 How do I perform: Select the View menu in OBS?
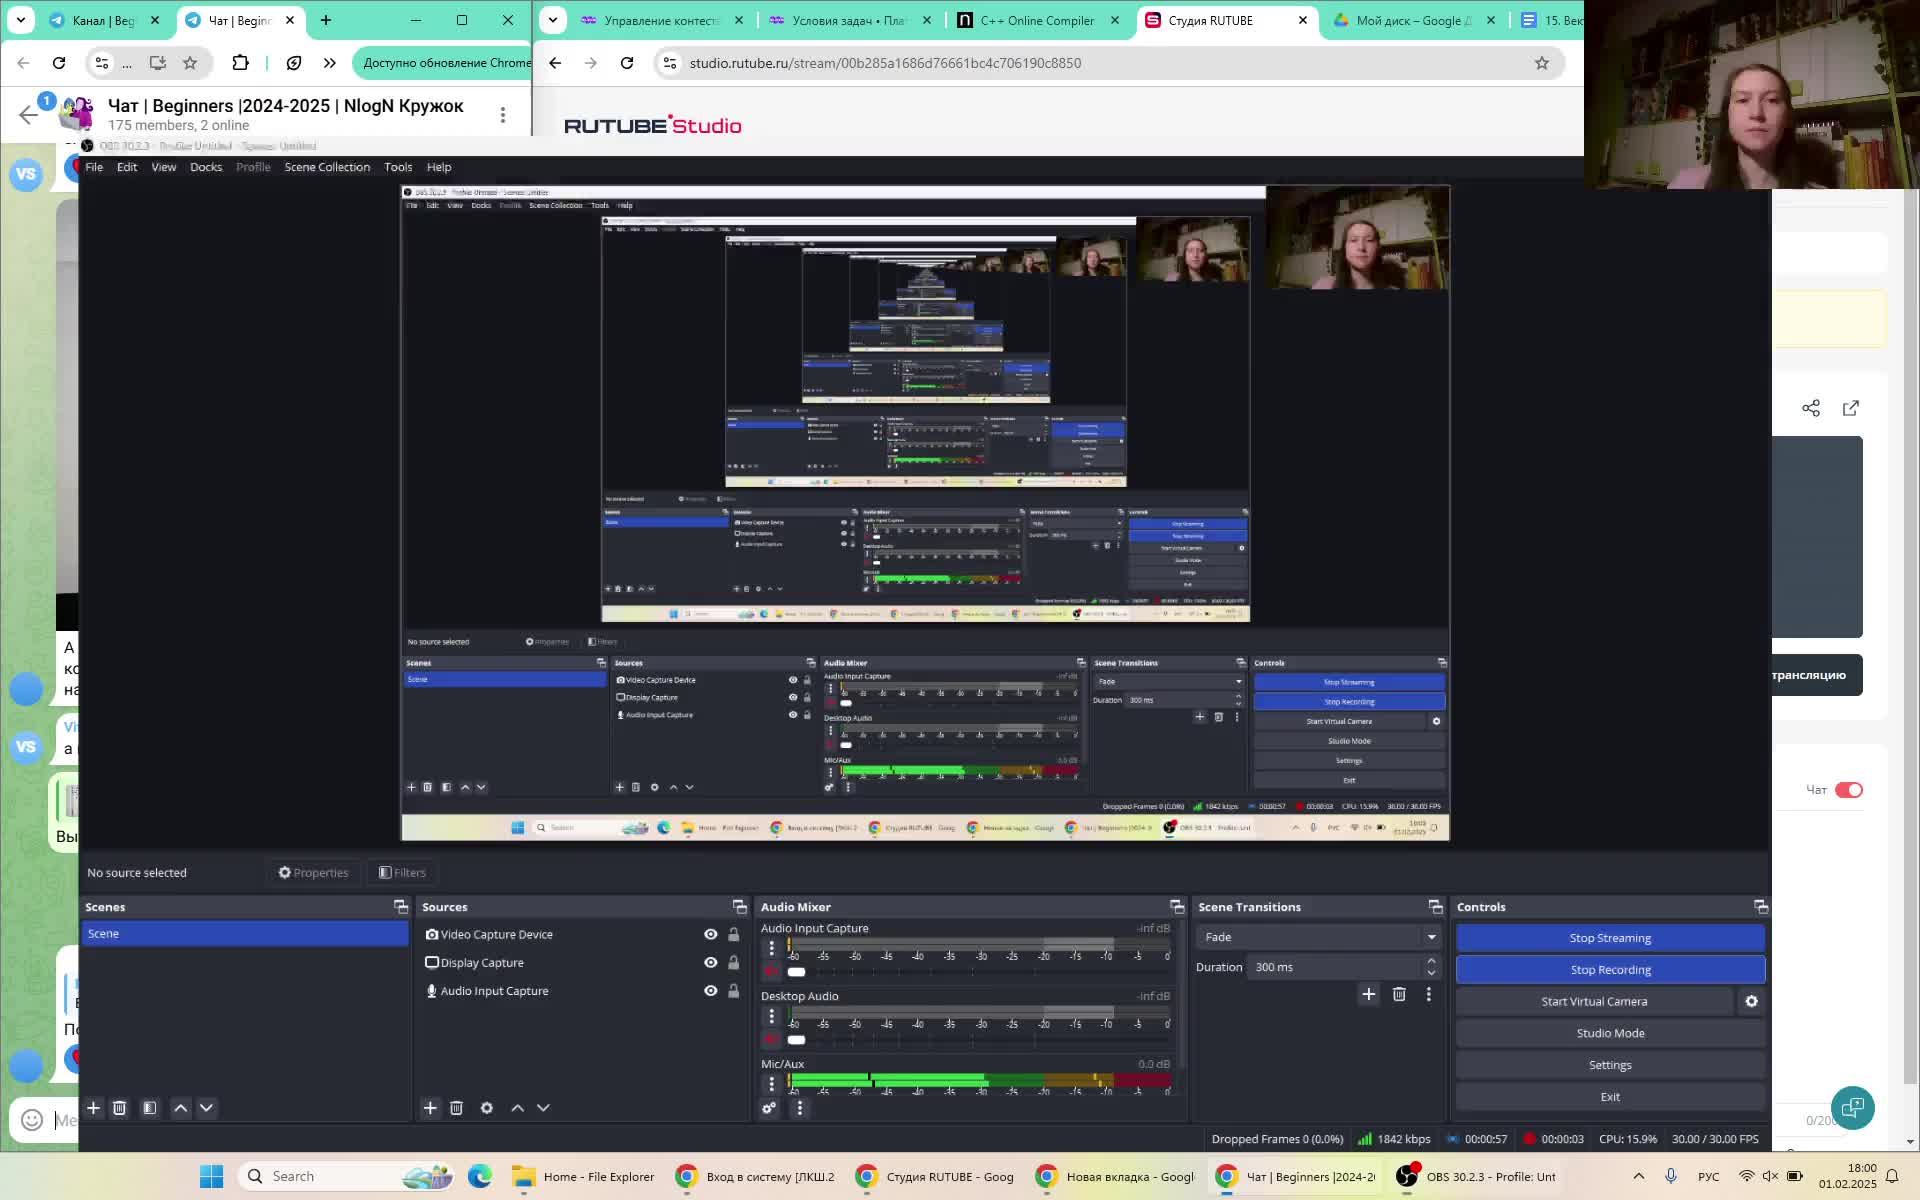pyautogui.click(x=163, y=167)
